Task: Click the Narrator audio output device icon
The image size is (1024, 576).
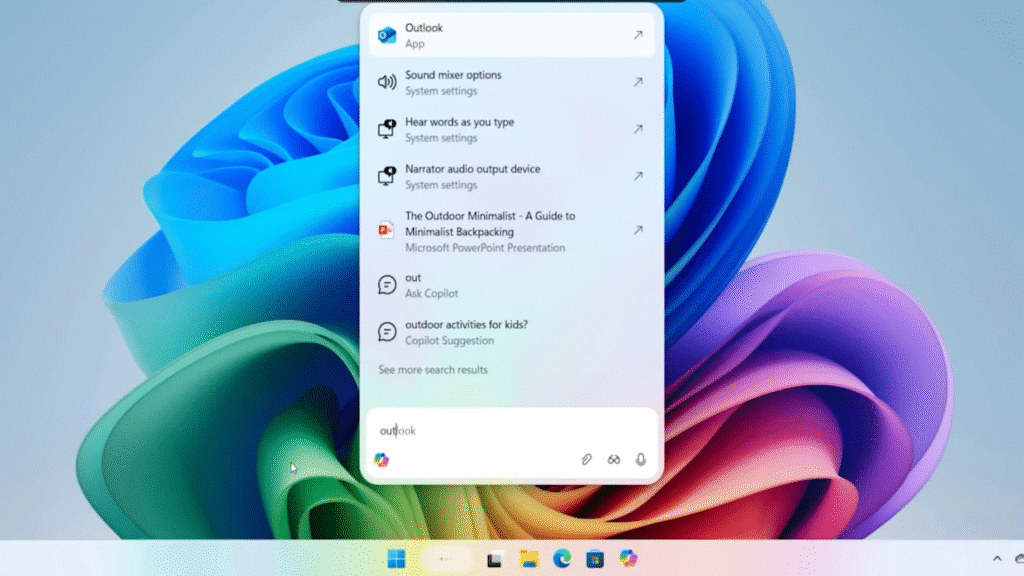Action: (x=387, y=176)
